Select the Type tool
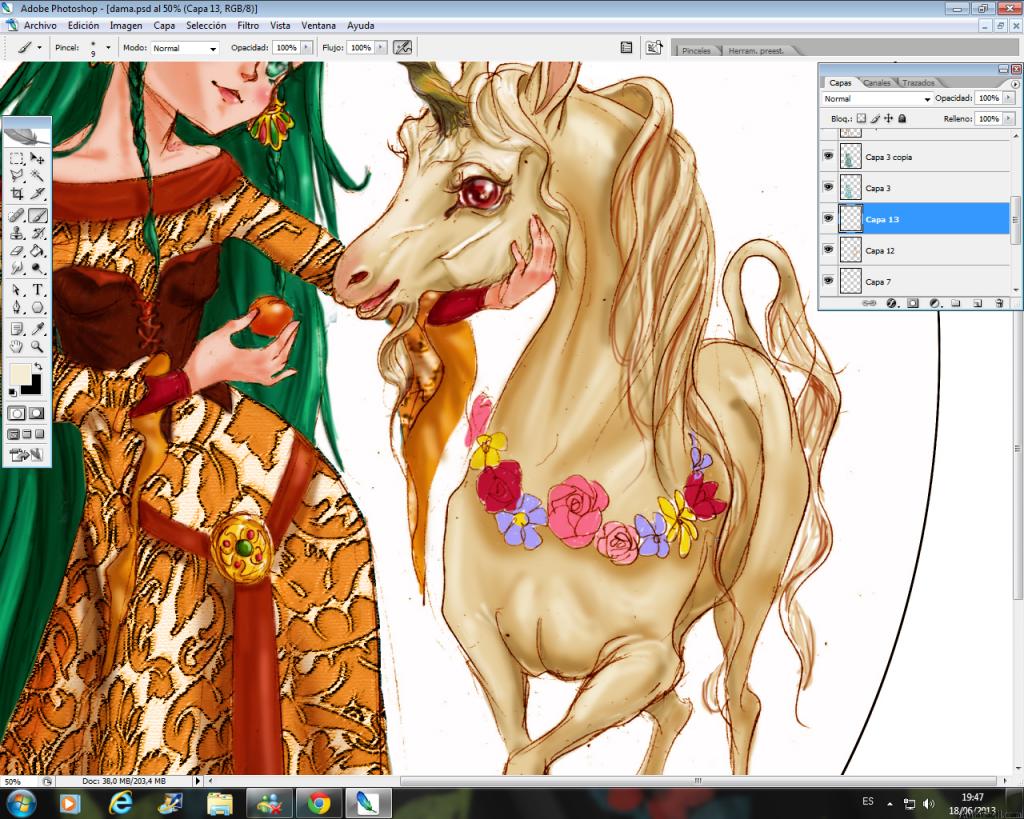Screen dimensions: 1024x819 coord(37,290)
